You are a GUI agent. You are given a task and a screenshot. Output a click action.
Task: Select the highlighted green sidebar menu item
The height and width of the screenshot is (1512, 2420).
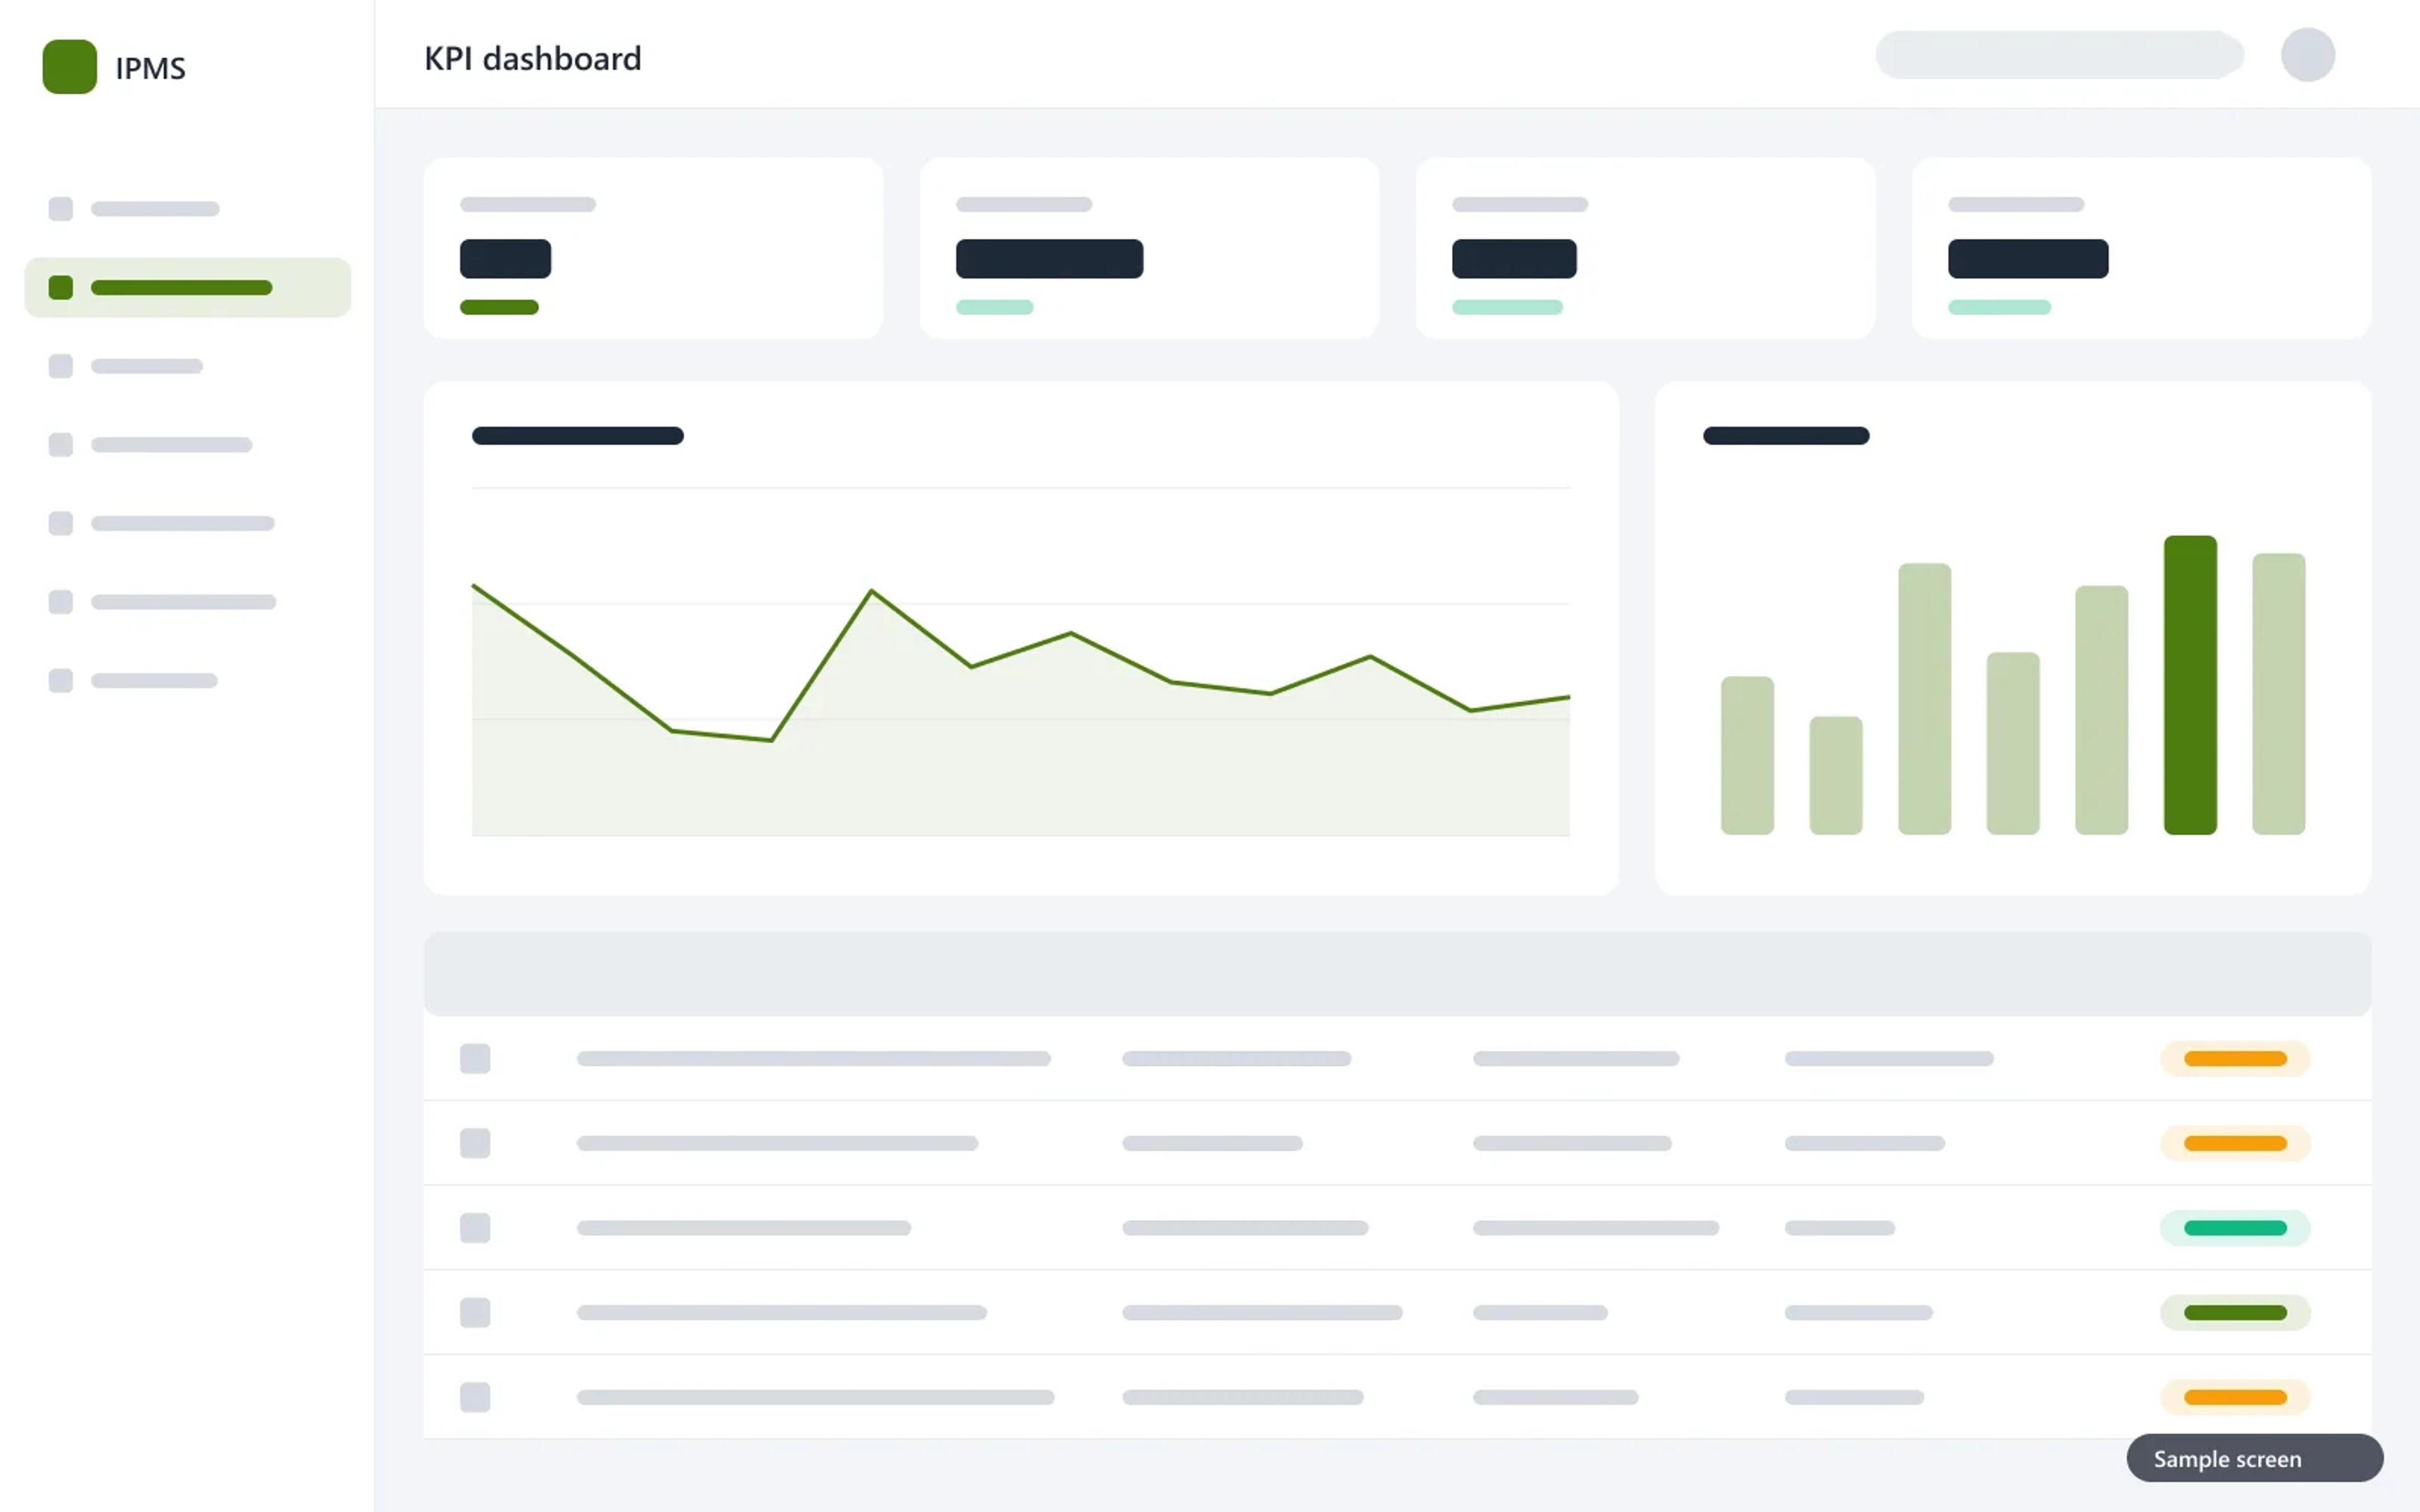(x=188, y=288)
